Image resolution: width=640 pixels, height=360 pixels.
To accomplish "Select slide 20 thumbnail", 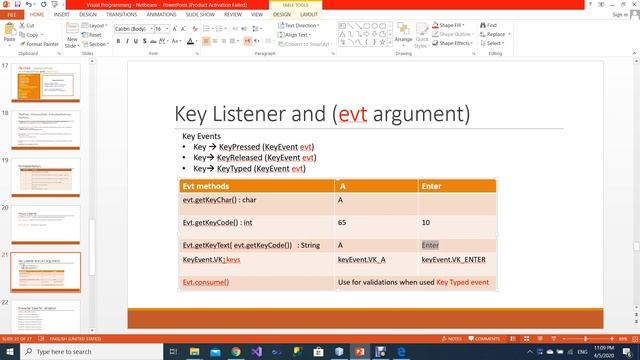I will 46,224.
